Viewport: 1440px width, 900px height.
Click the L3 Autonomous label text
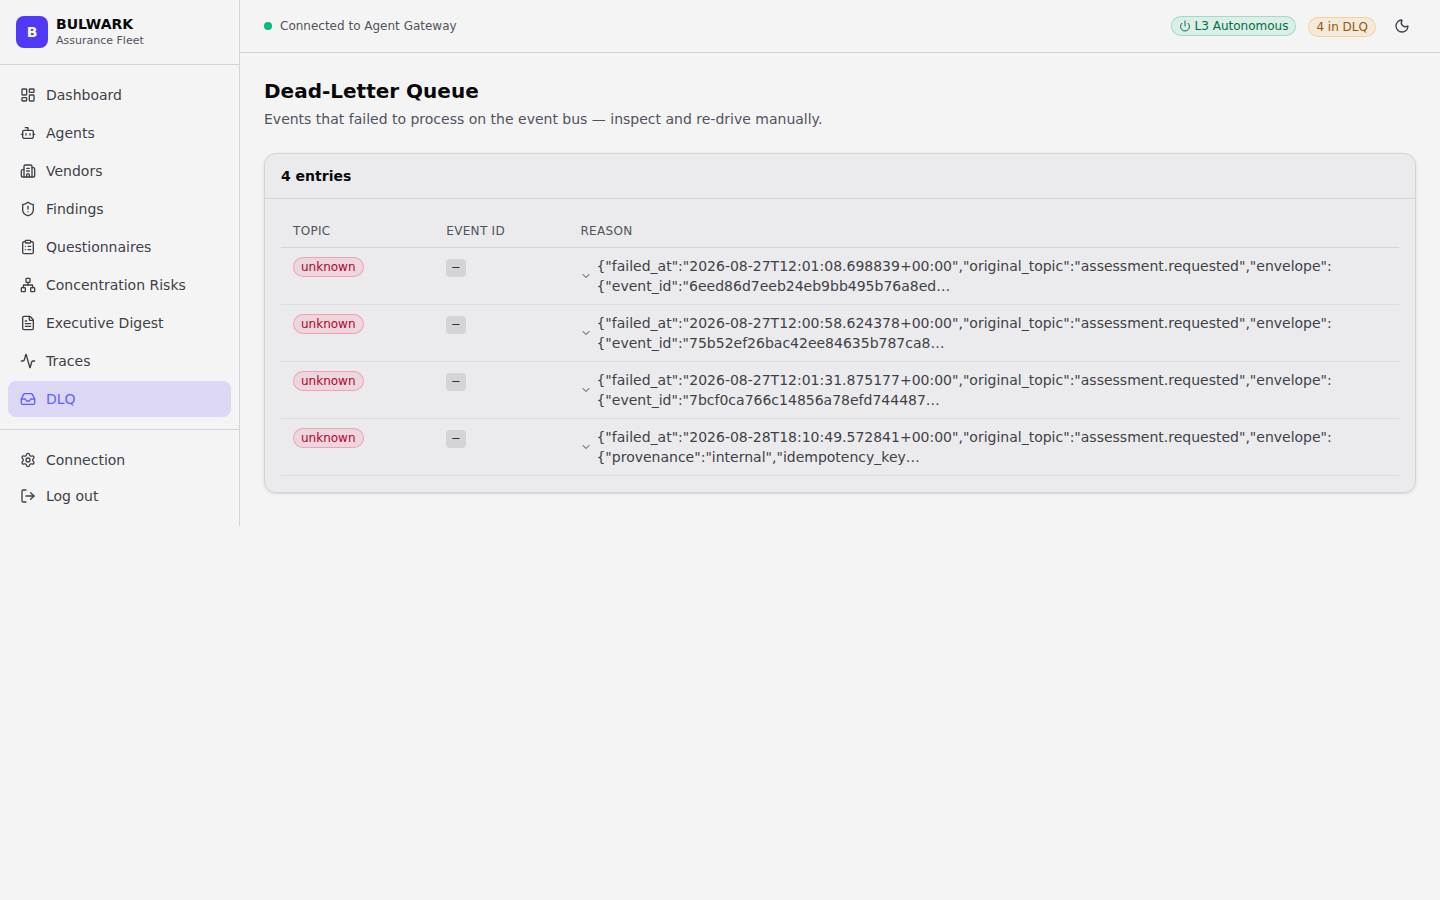point(1241,26)
